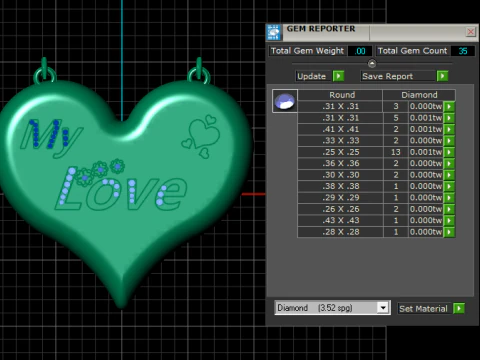Click the 'My' engraved text on pendant

tap(51, 137)
